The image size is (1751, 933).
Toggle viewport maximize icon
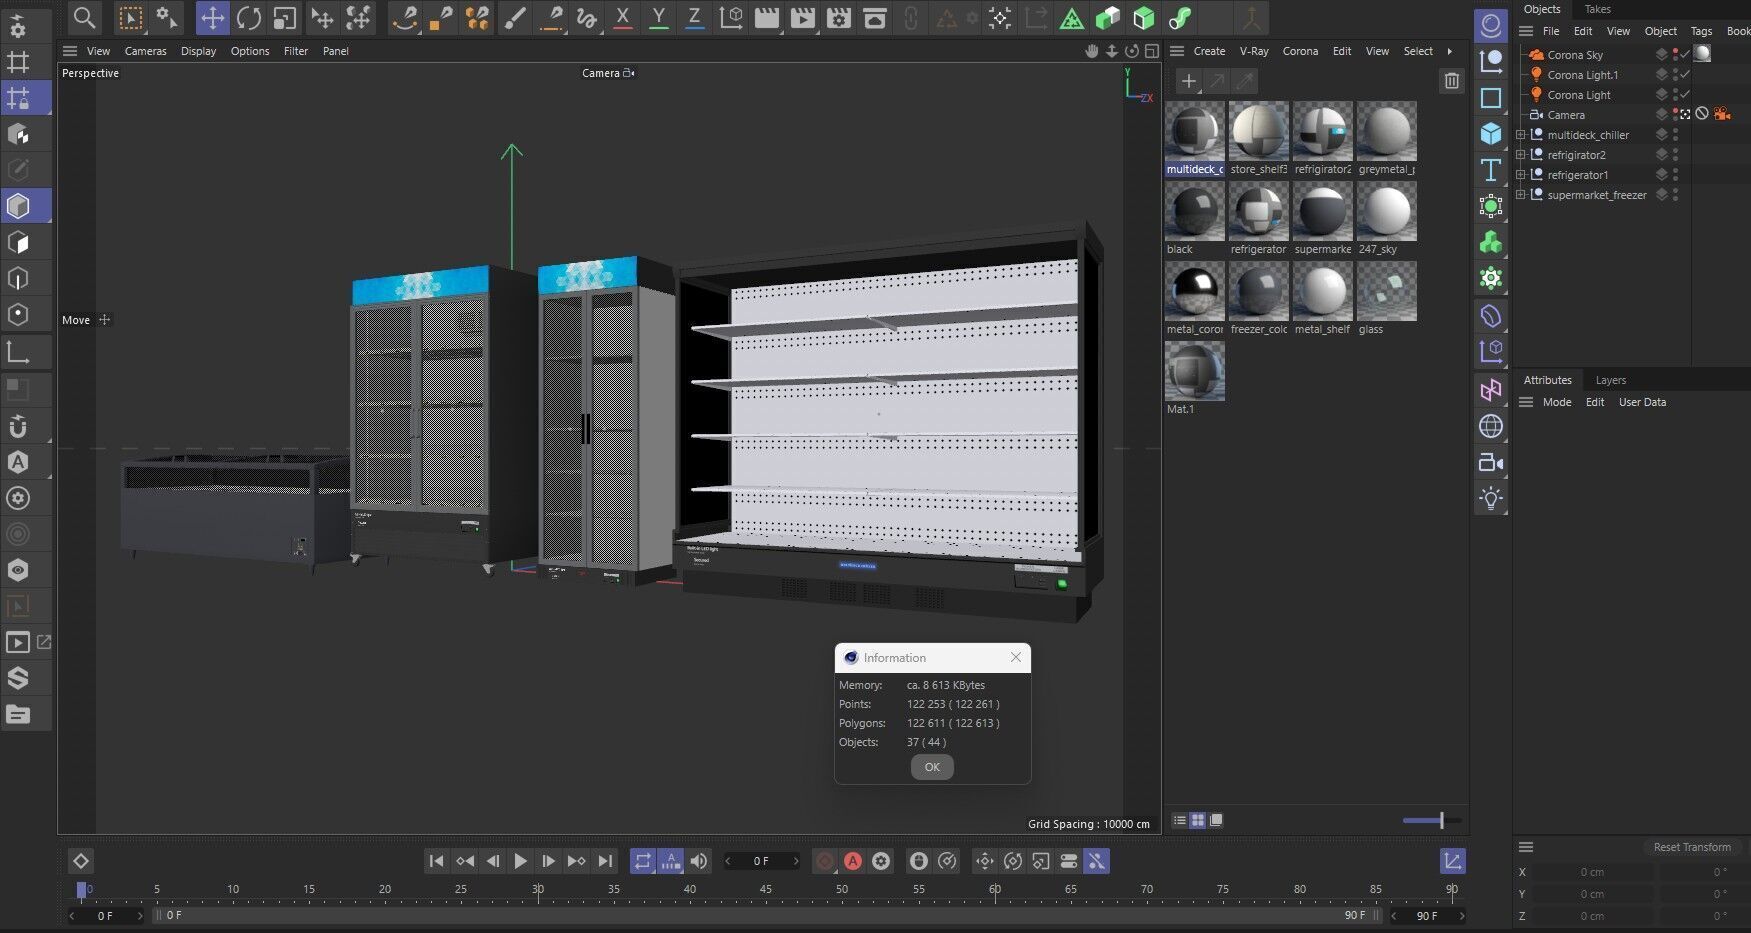pyautogui.click(x=1151, y=51)
